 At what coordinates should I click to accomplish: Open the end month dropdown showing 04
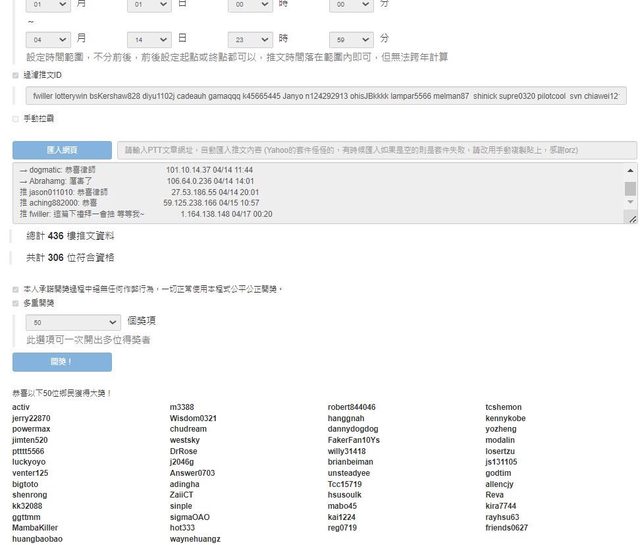pyautogui.click(x=48, y=38)
